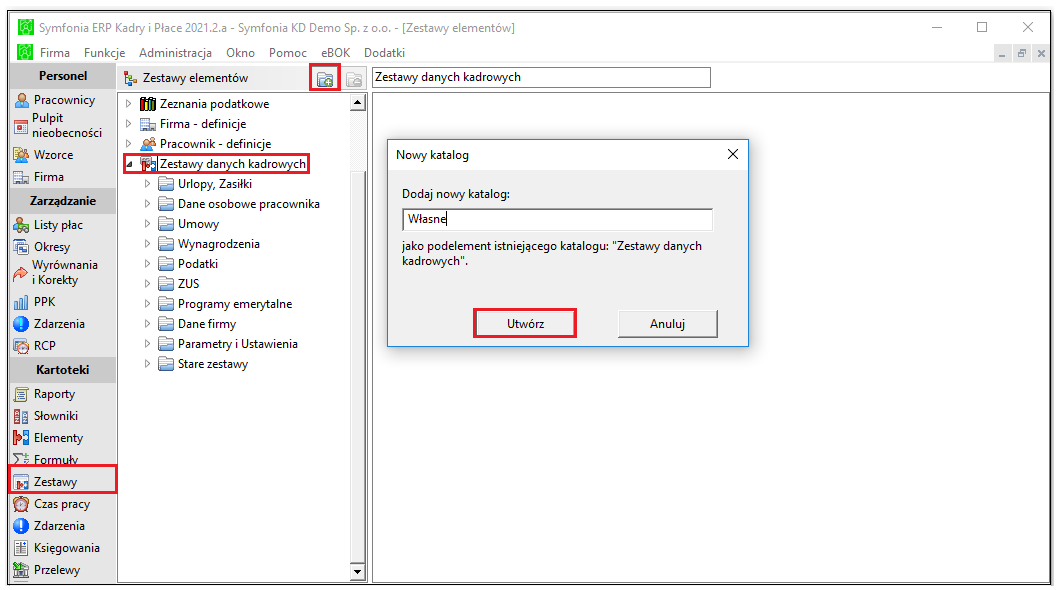Open the Firma menu
The height and width of the screenshot is (590, 1062).
point(55,53)
